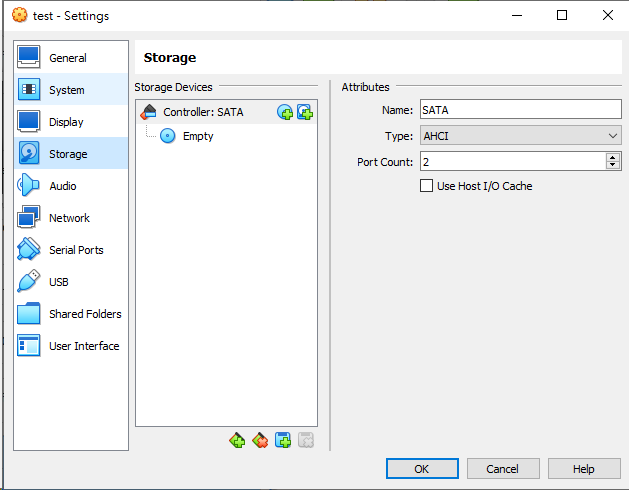This screenshot has height=490, width=629.
Task: Decrease Port Count with the down arrow
Action: 612,165
